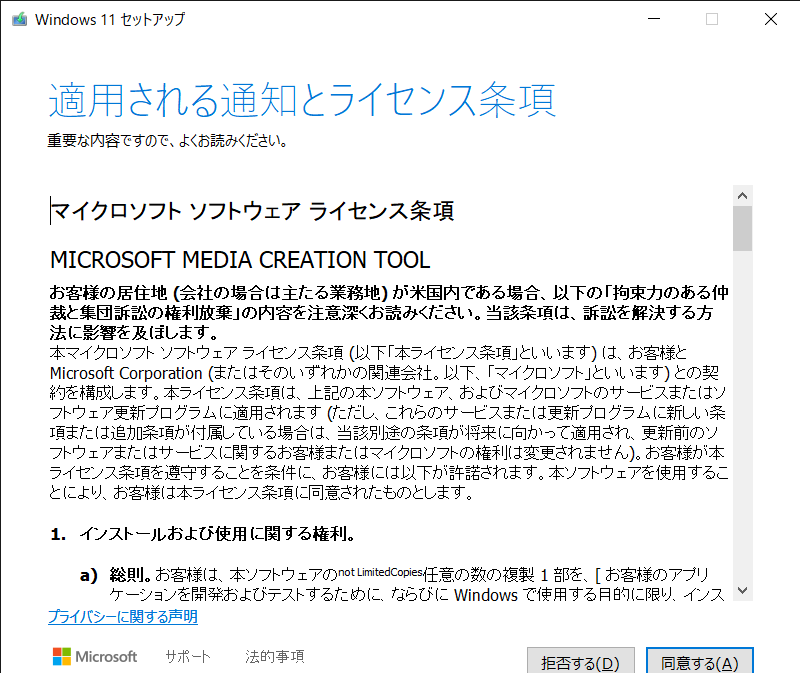The image size is (800, 673).
Task: Accept the license with 同意する(A) button
Action: (x=699, y=662)
